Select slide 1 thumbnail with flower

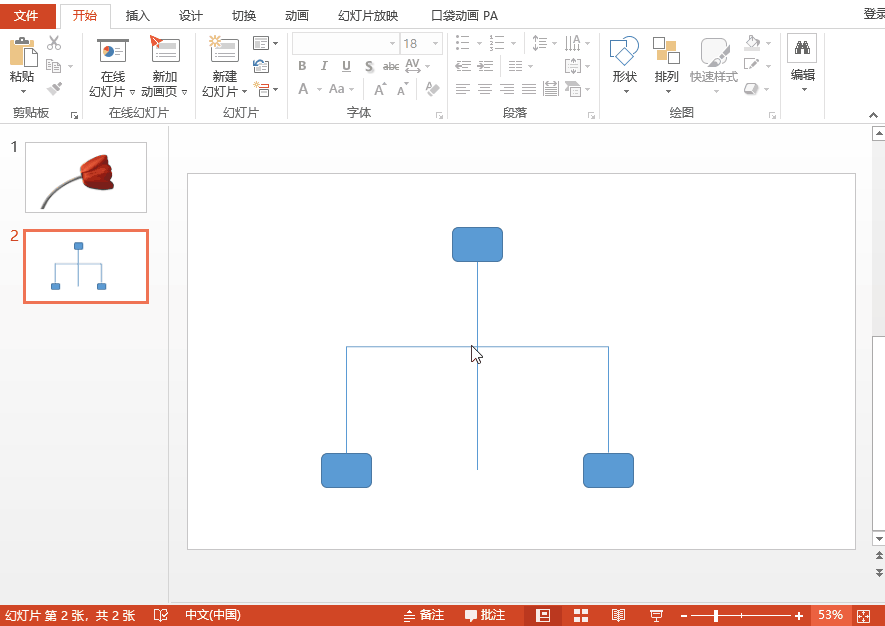[85, 177]
